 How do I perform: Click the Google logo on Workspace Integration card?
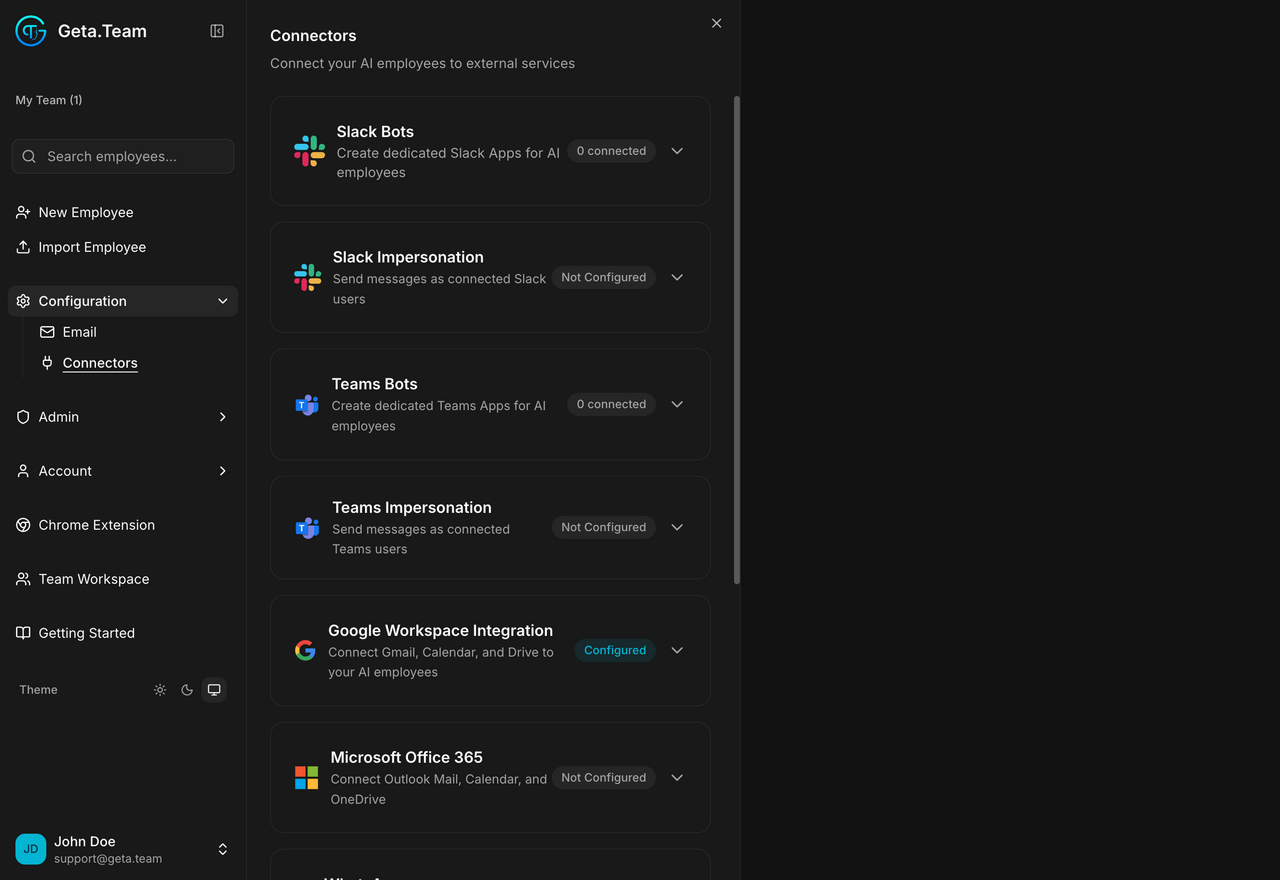pos(305,650)
